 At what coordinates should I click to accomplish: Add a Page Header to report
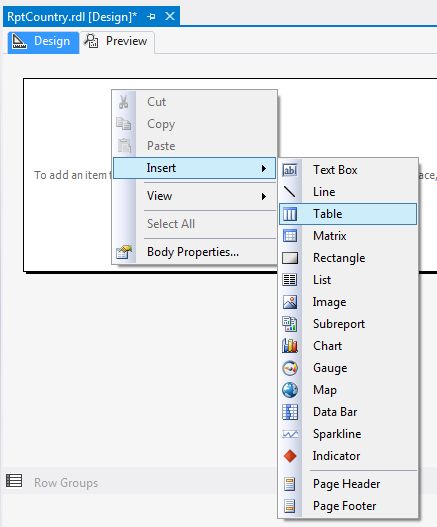(348, 484)
